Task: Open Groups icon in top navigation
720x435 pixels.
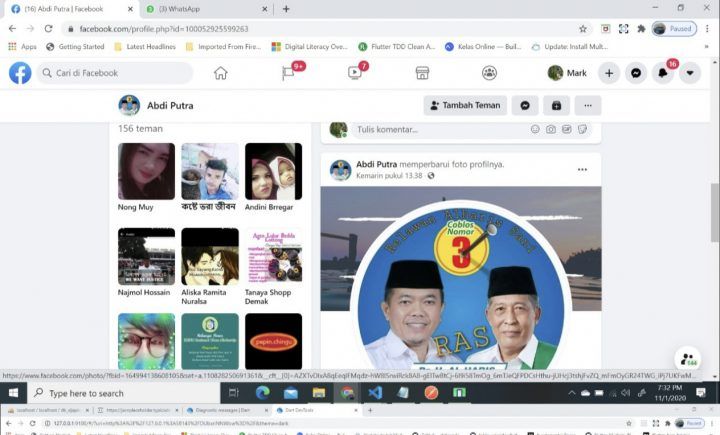Action: [489, 73]
